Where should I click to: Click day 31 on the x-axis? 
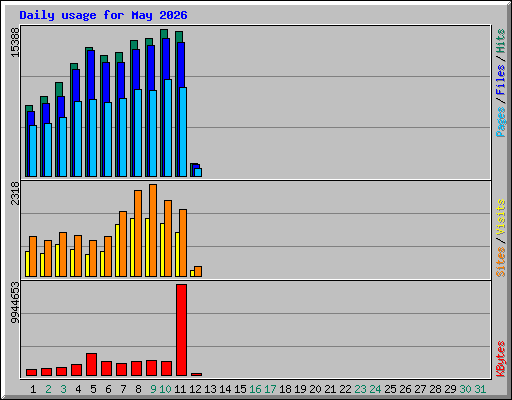[480, 389]
